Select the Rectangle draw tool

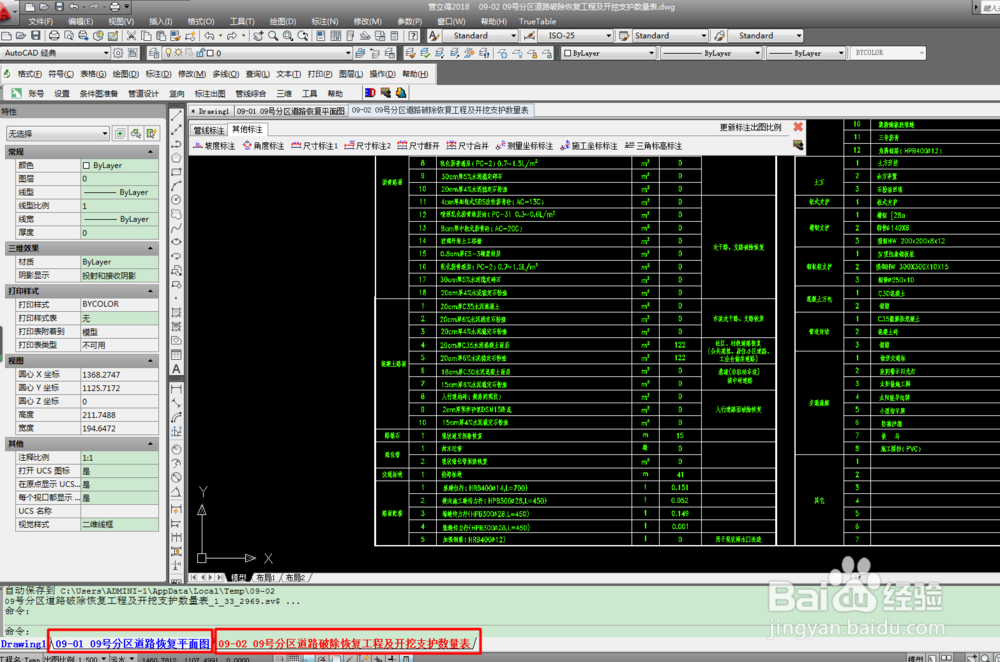[177, 172]
